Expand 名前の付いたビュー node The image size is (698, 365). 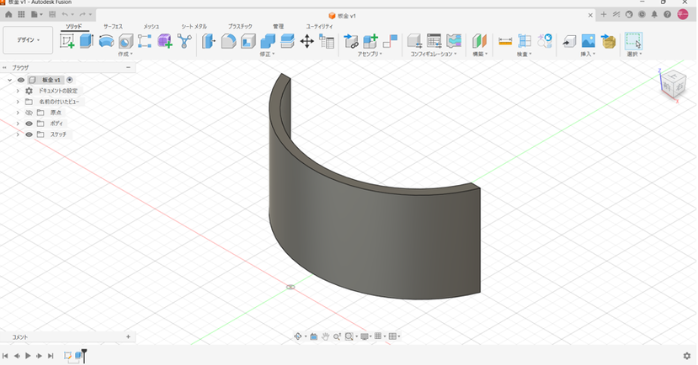point(18,102)
